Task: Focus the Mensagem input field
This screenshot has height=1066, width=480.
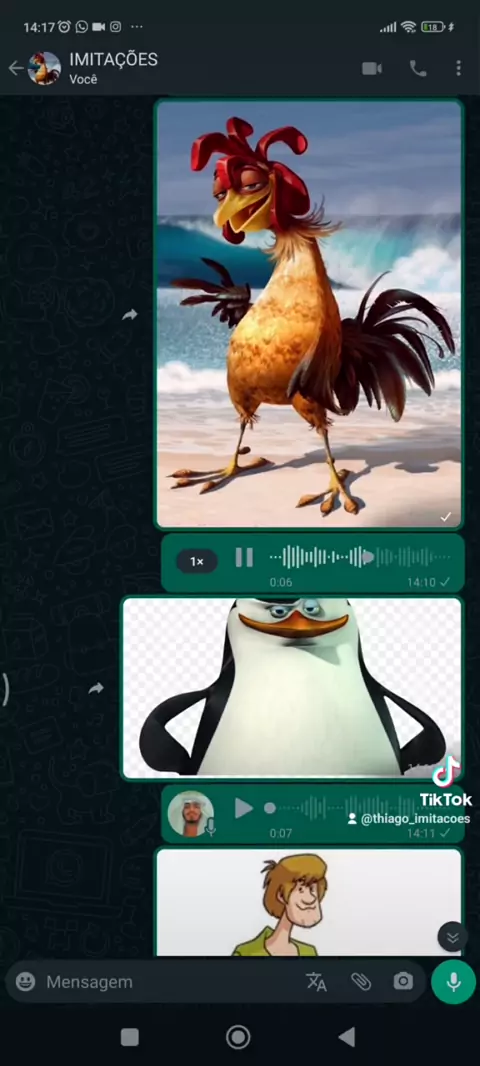Action: click(x=170, y=982)
